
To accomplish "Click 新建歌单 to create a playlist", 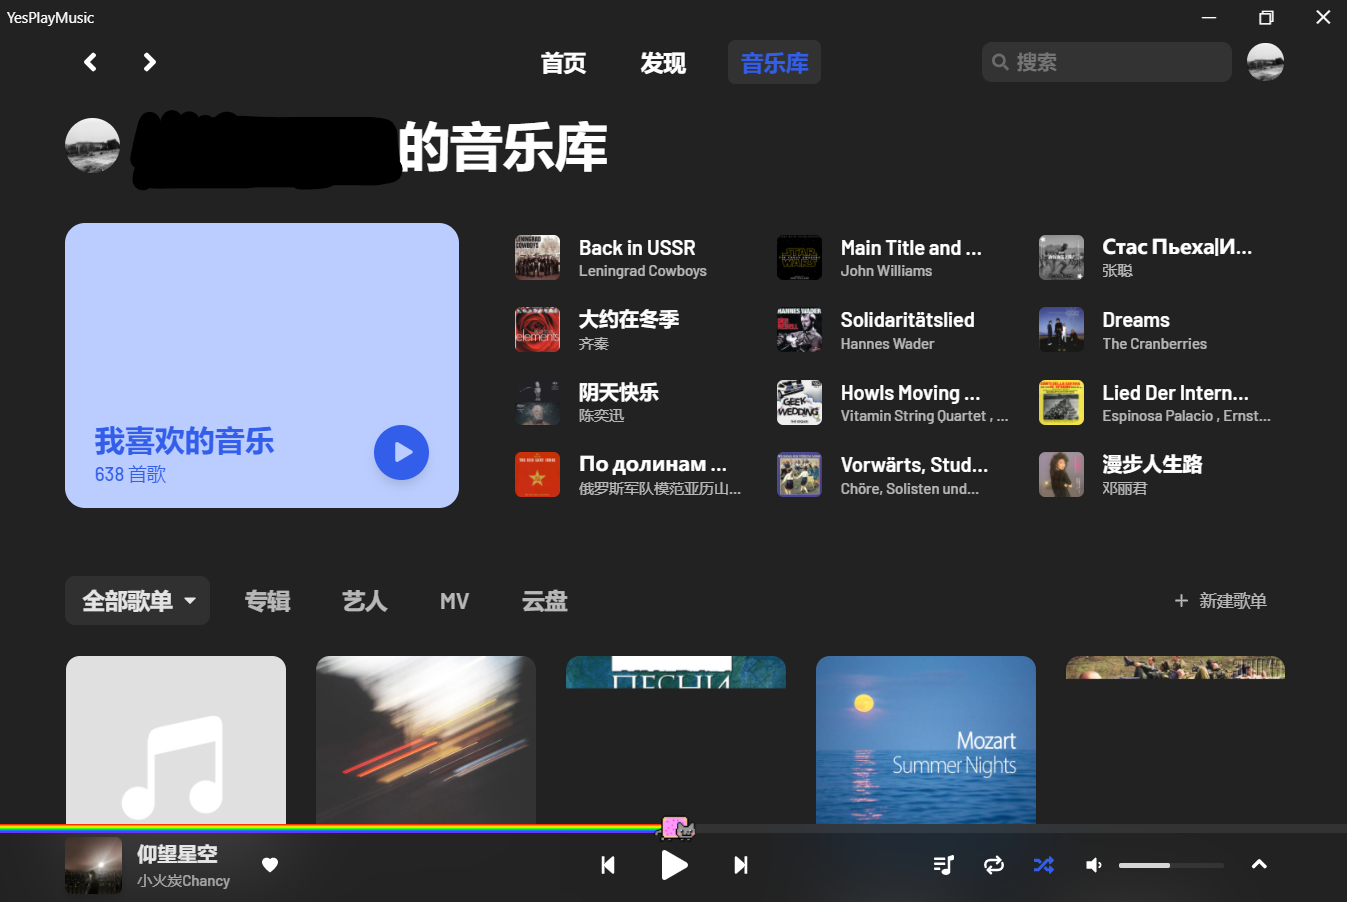I will point(1220,600).
